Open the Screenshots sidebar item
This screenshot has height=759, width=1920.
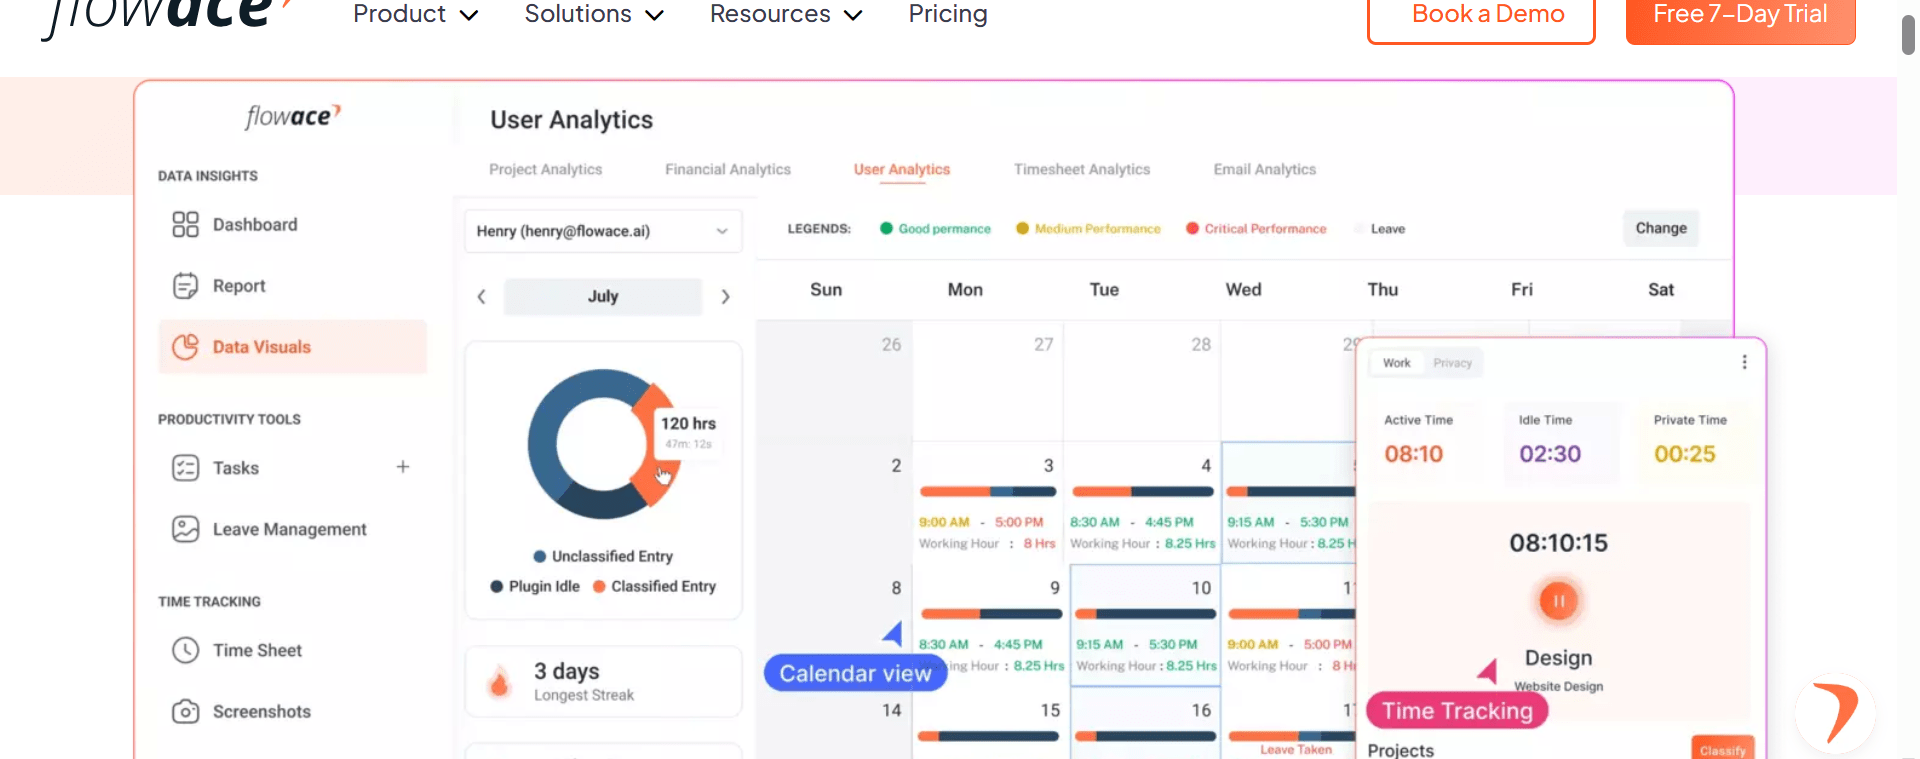(x=293, y=711)
